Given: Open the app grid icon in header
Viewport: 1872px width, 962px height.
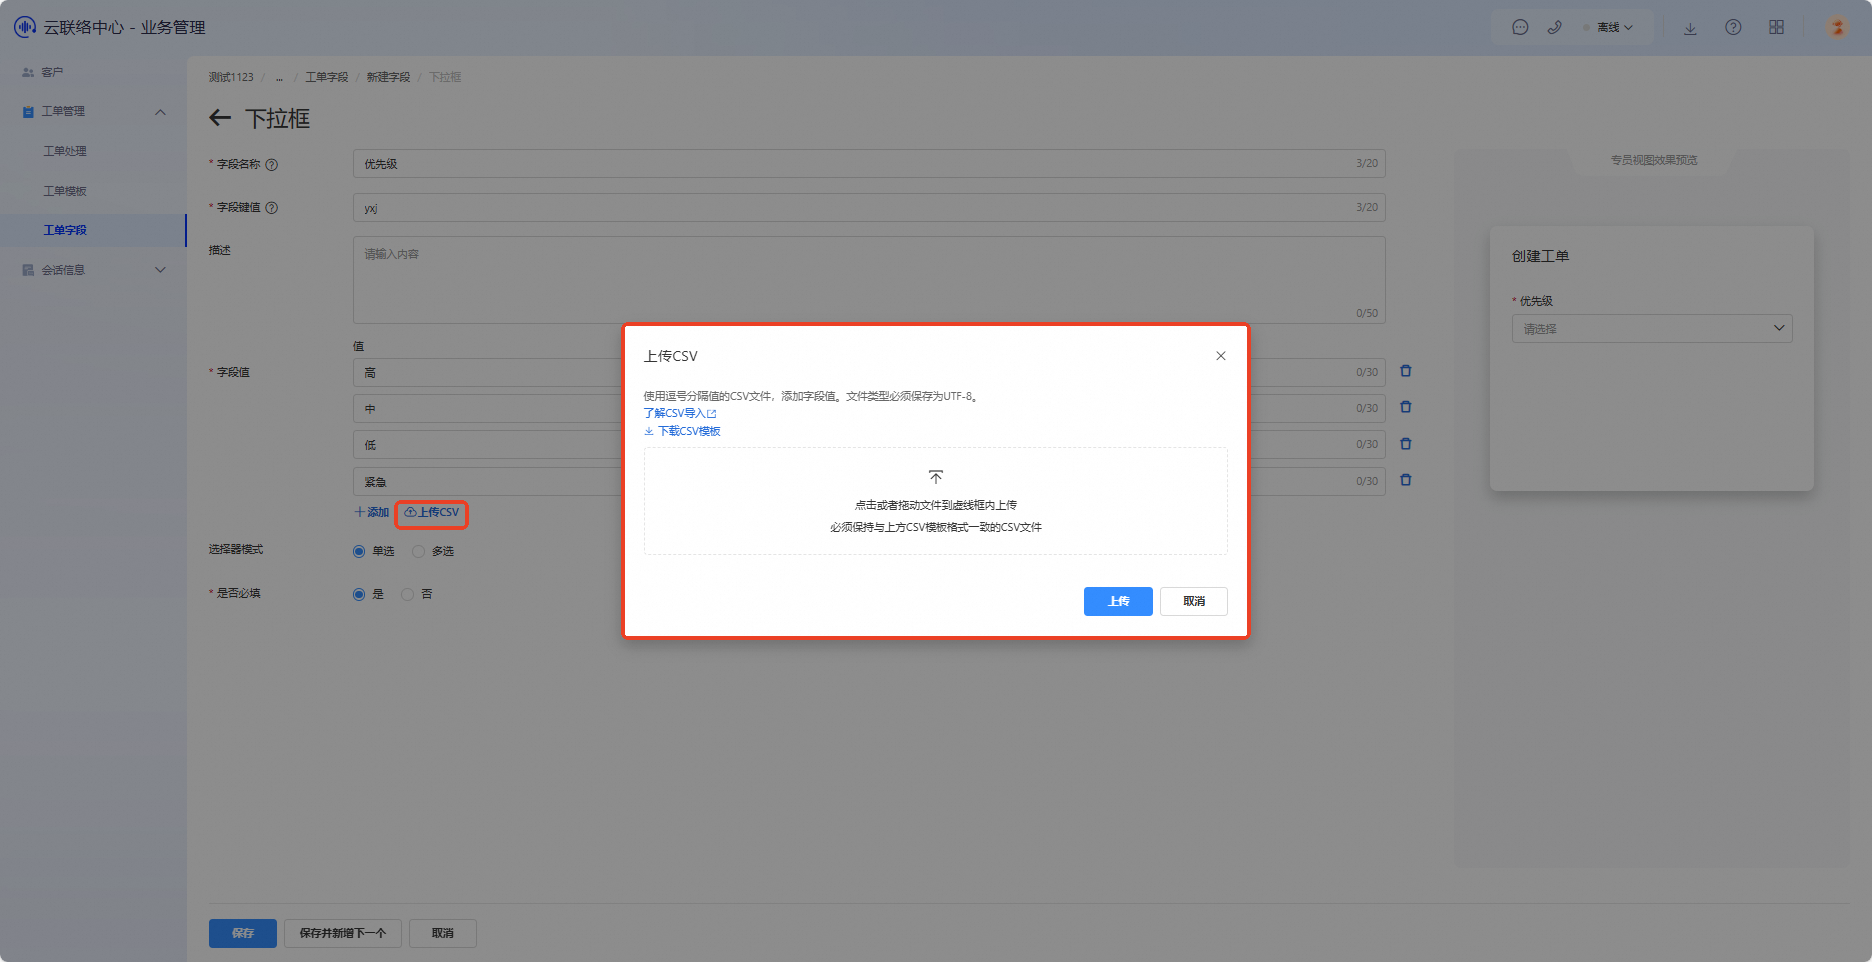Looking at the screenshot, I should 1776,28.
